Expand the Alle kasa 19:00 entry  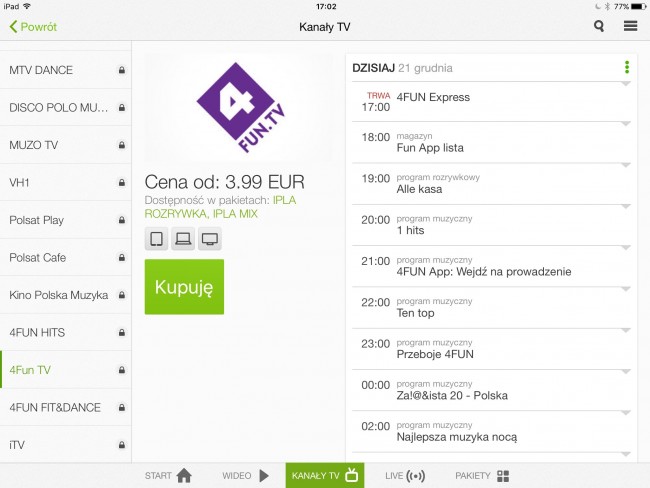[491, 184]
